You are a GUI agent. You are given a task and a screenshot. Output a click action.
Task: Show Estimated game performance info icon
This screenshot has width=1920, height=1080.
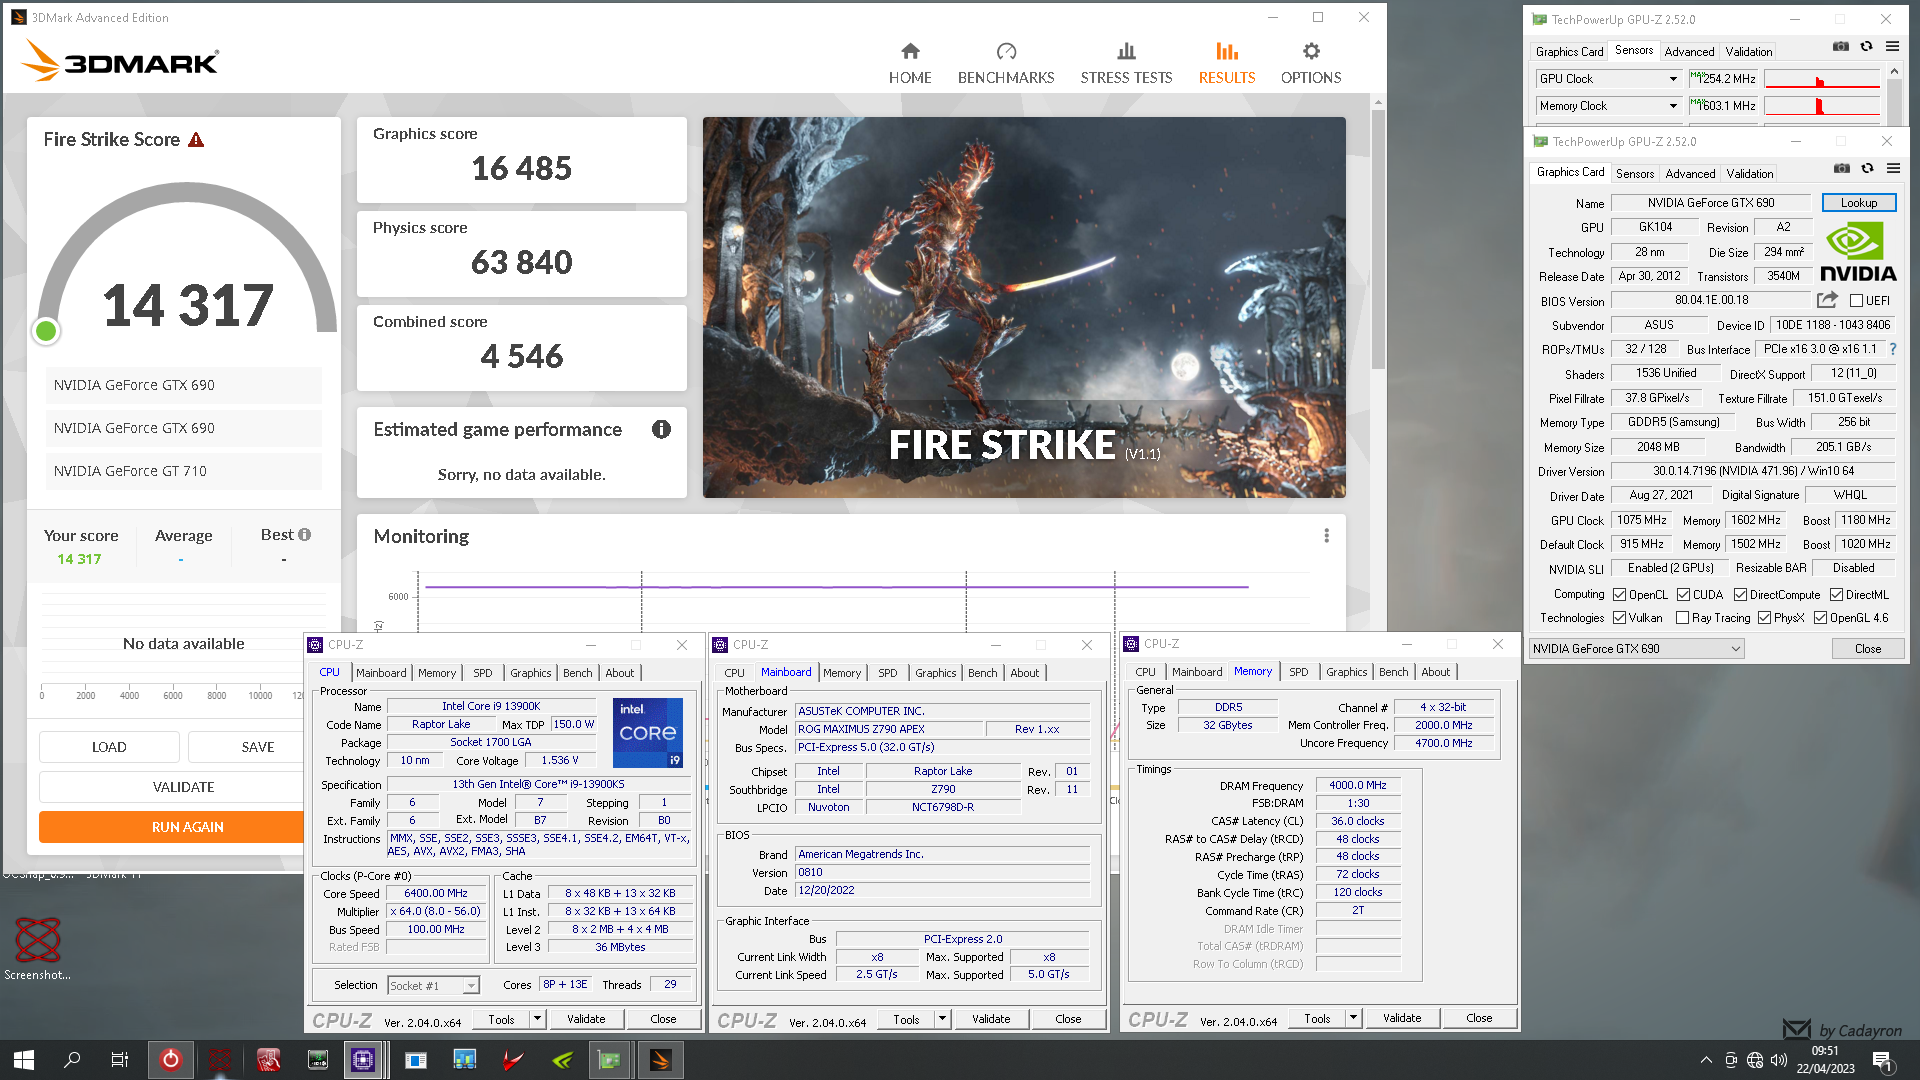(x=661, y=429)
